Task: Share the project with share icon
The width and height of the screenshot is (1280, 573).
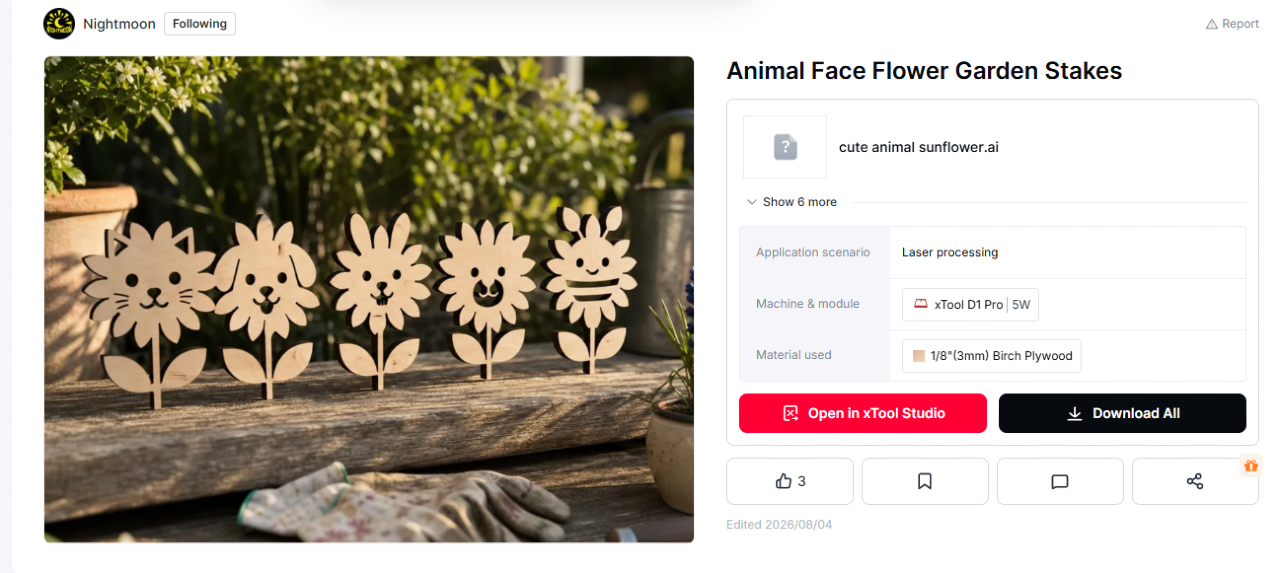Action: point(1195,481)
